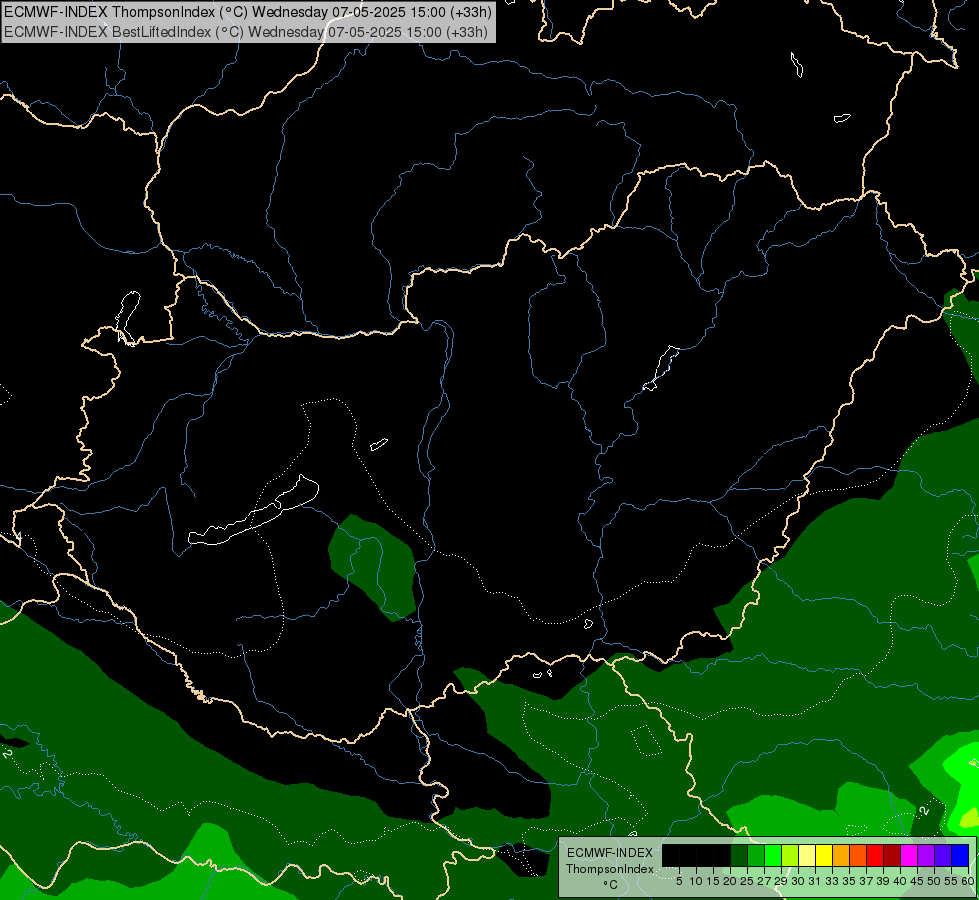Click the '45' tick label in legend
The width and height of the screenshot is (979, 900).
(x=917, y=881)
